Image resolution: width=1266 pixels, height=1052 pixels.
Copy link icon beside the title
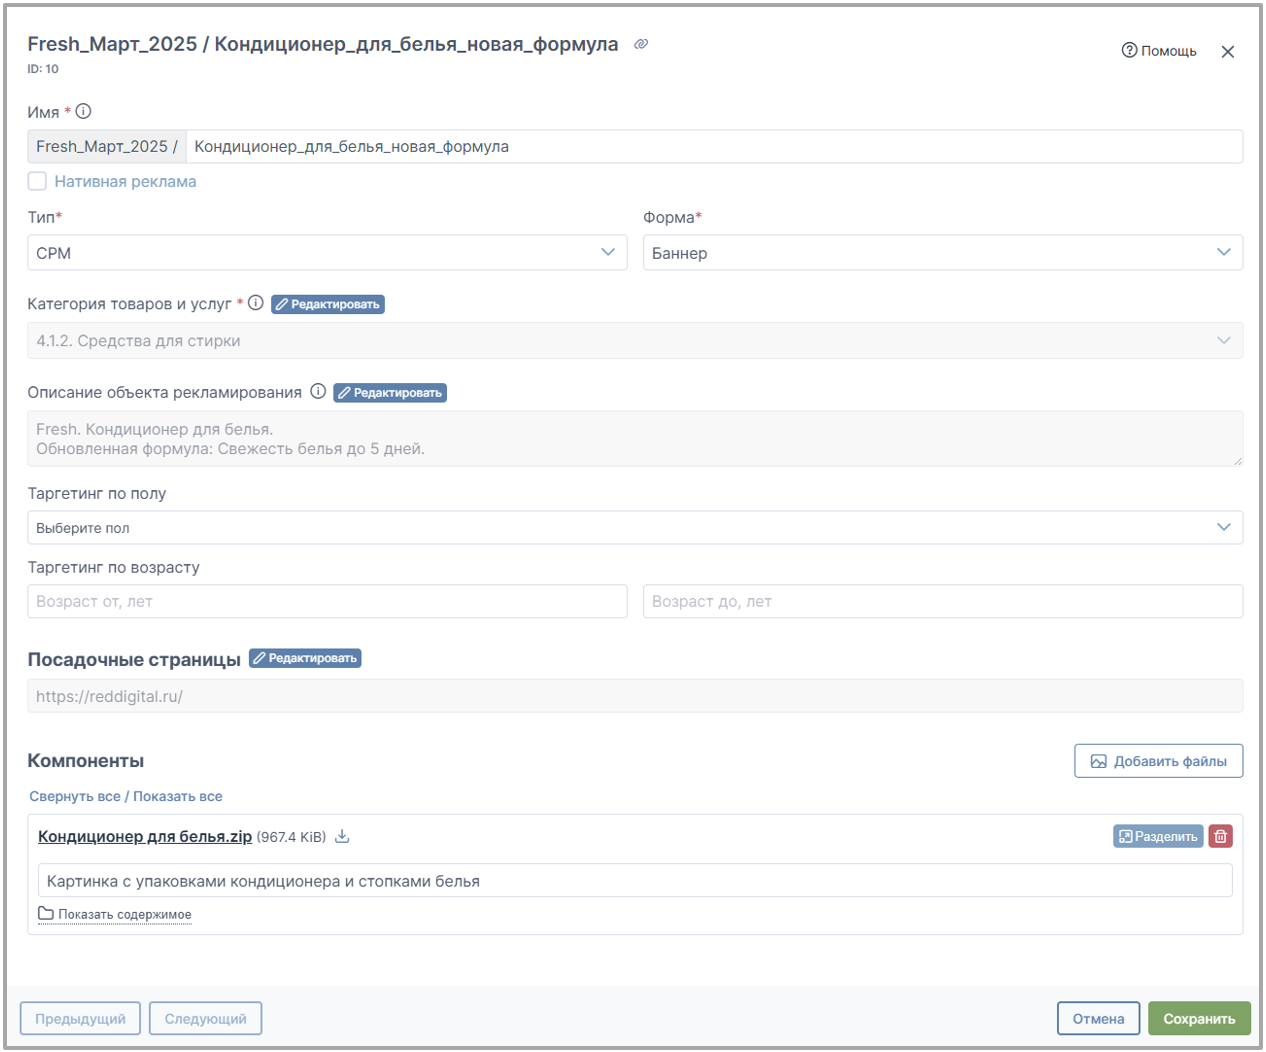click(x=641, y=44)
